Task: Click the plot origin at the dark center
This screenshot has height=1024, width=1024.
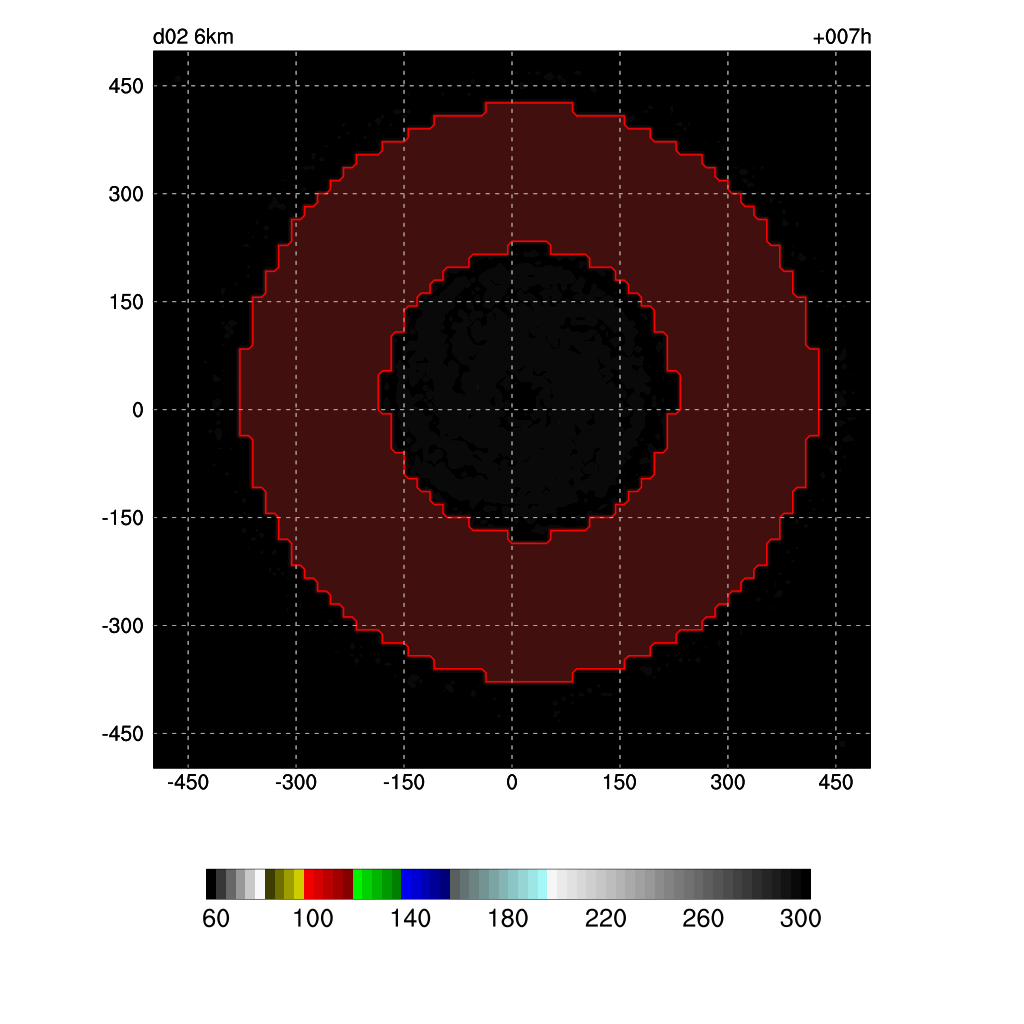Action: click(512, 410)
